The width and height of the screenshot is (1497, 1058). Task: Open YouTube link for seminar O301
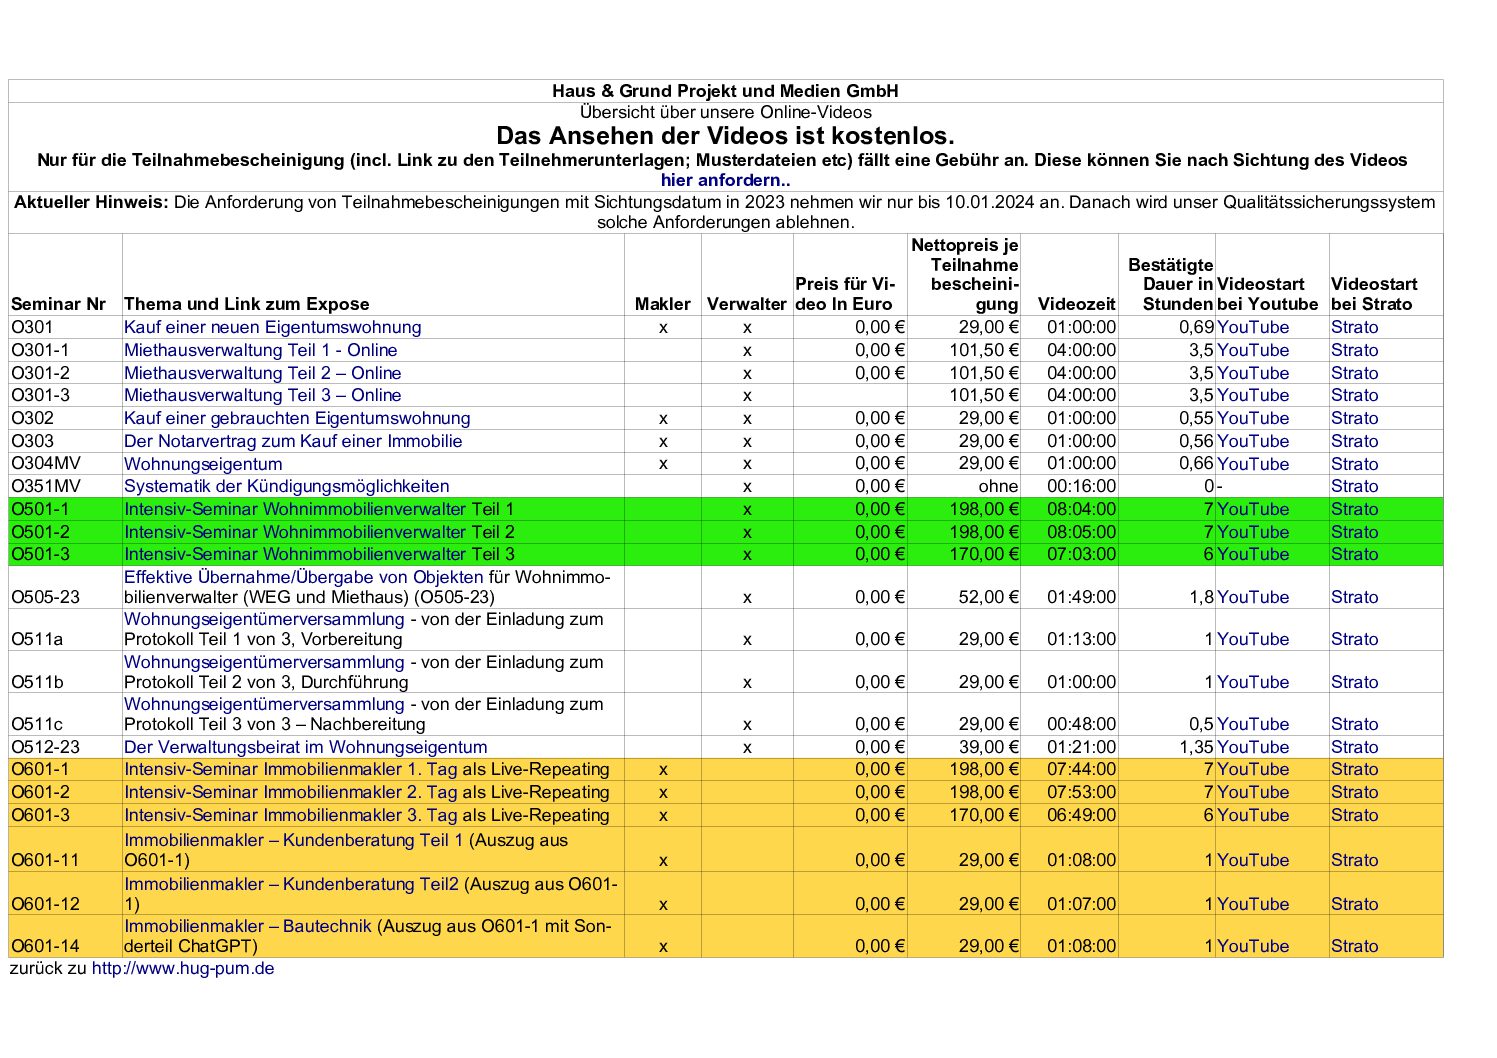(1253, 327)
